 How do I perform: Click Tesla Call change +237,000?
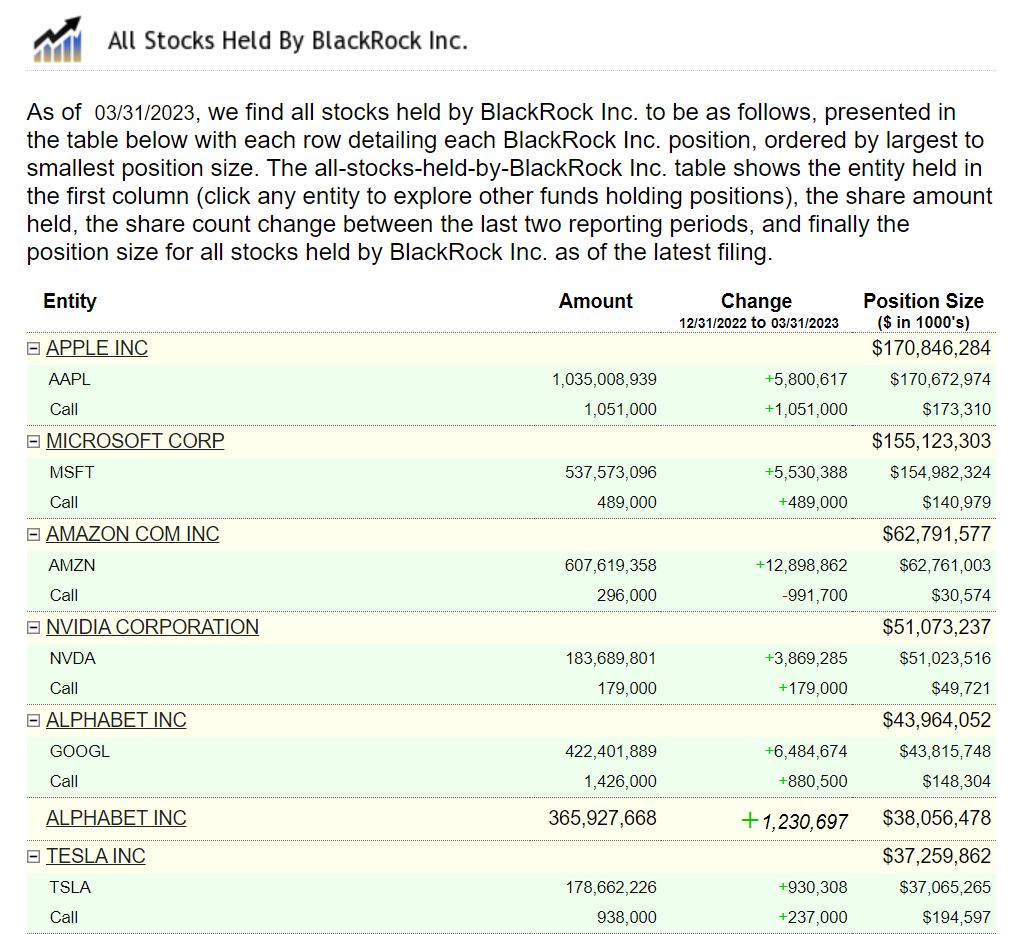point(813,918)
